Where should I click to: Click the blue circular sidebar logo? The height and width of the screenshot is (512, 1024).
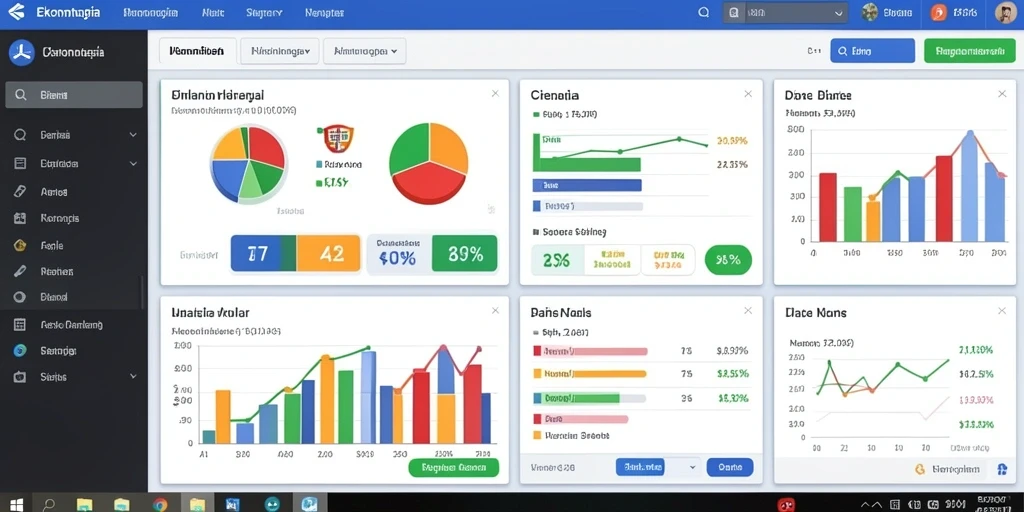click(x=22, y=52)
